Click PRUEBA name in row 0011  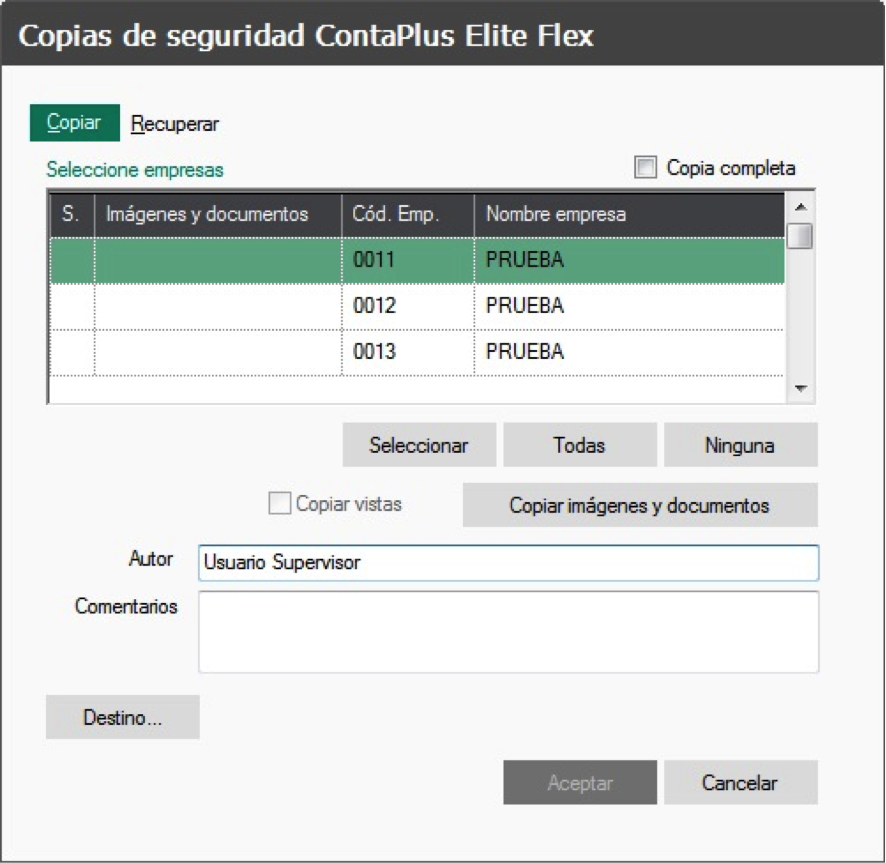click(x=629, y=260)
